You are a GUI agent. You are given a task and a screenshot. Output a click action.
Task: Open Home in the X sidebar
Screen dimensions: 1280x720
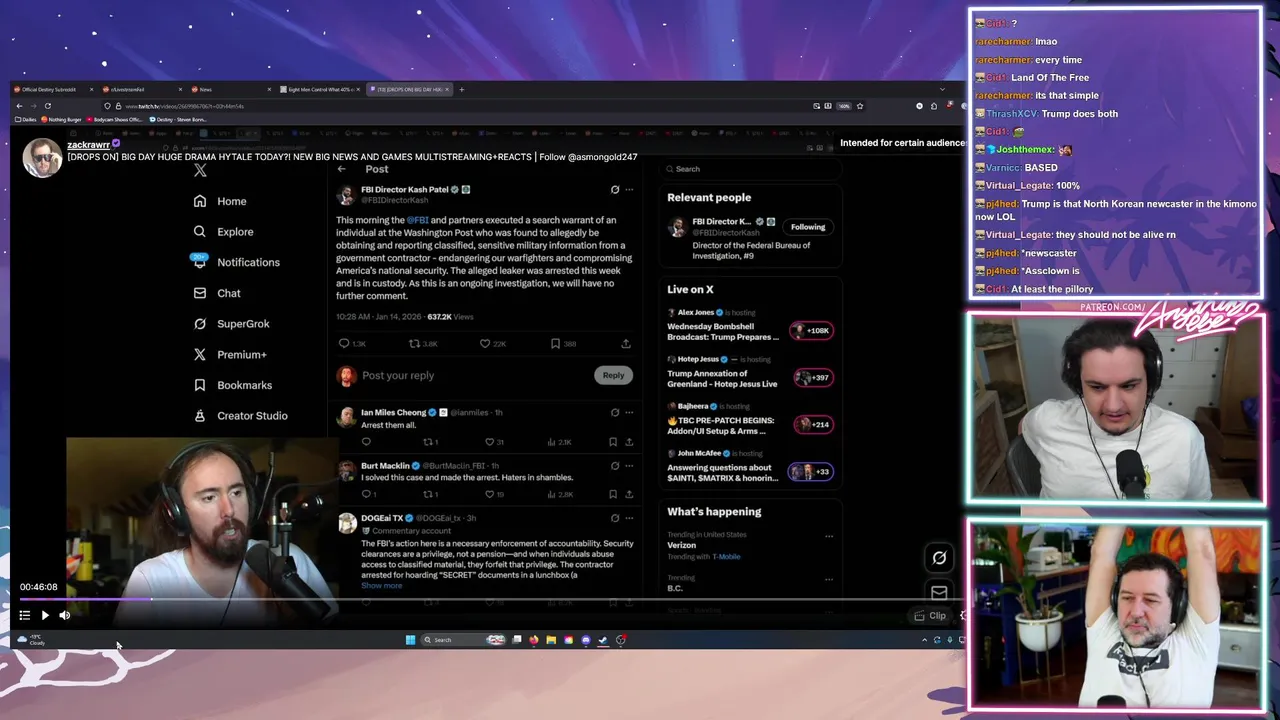pos(220,201)
